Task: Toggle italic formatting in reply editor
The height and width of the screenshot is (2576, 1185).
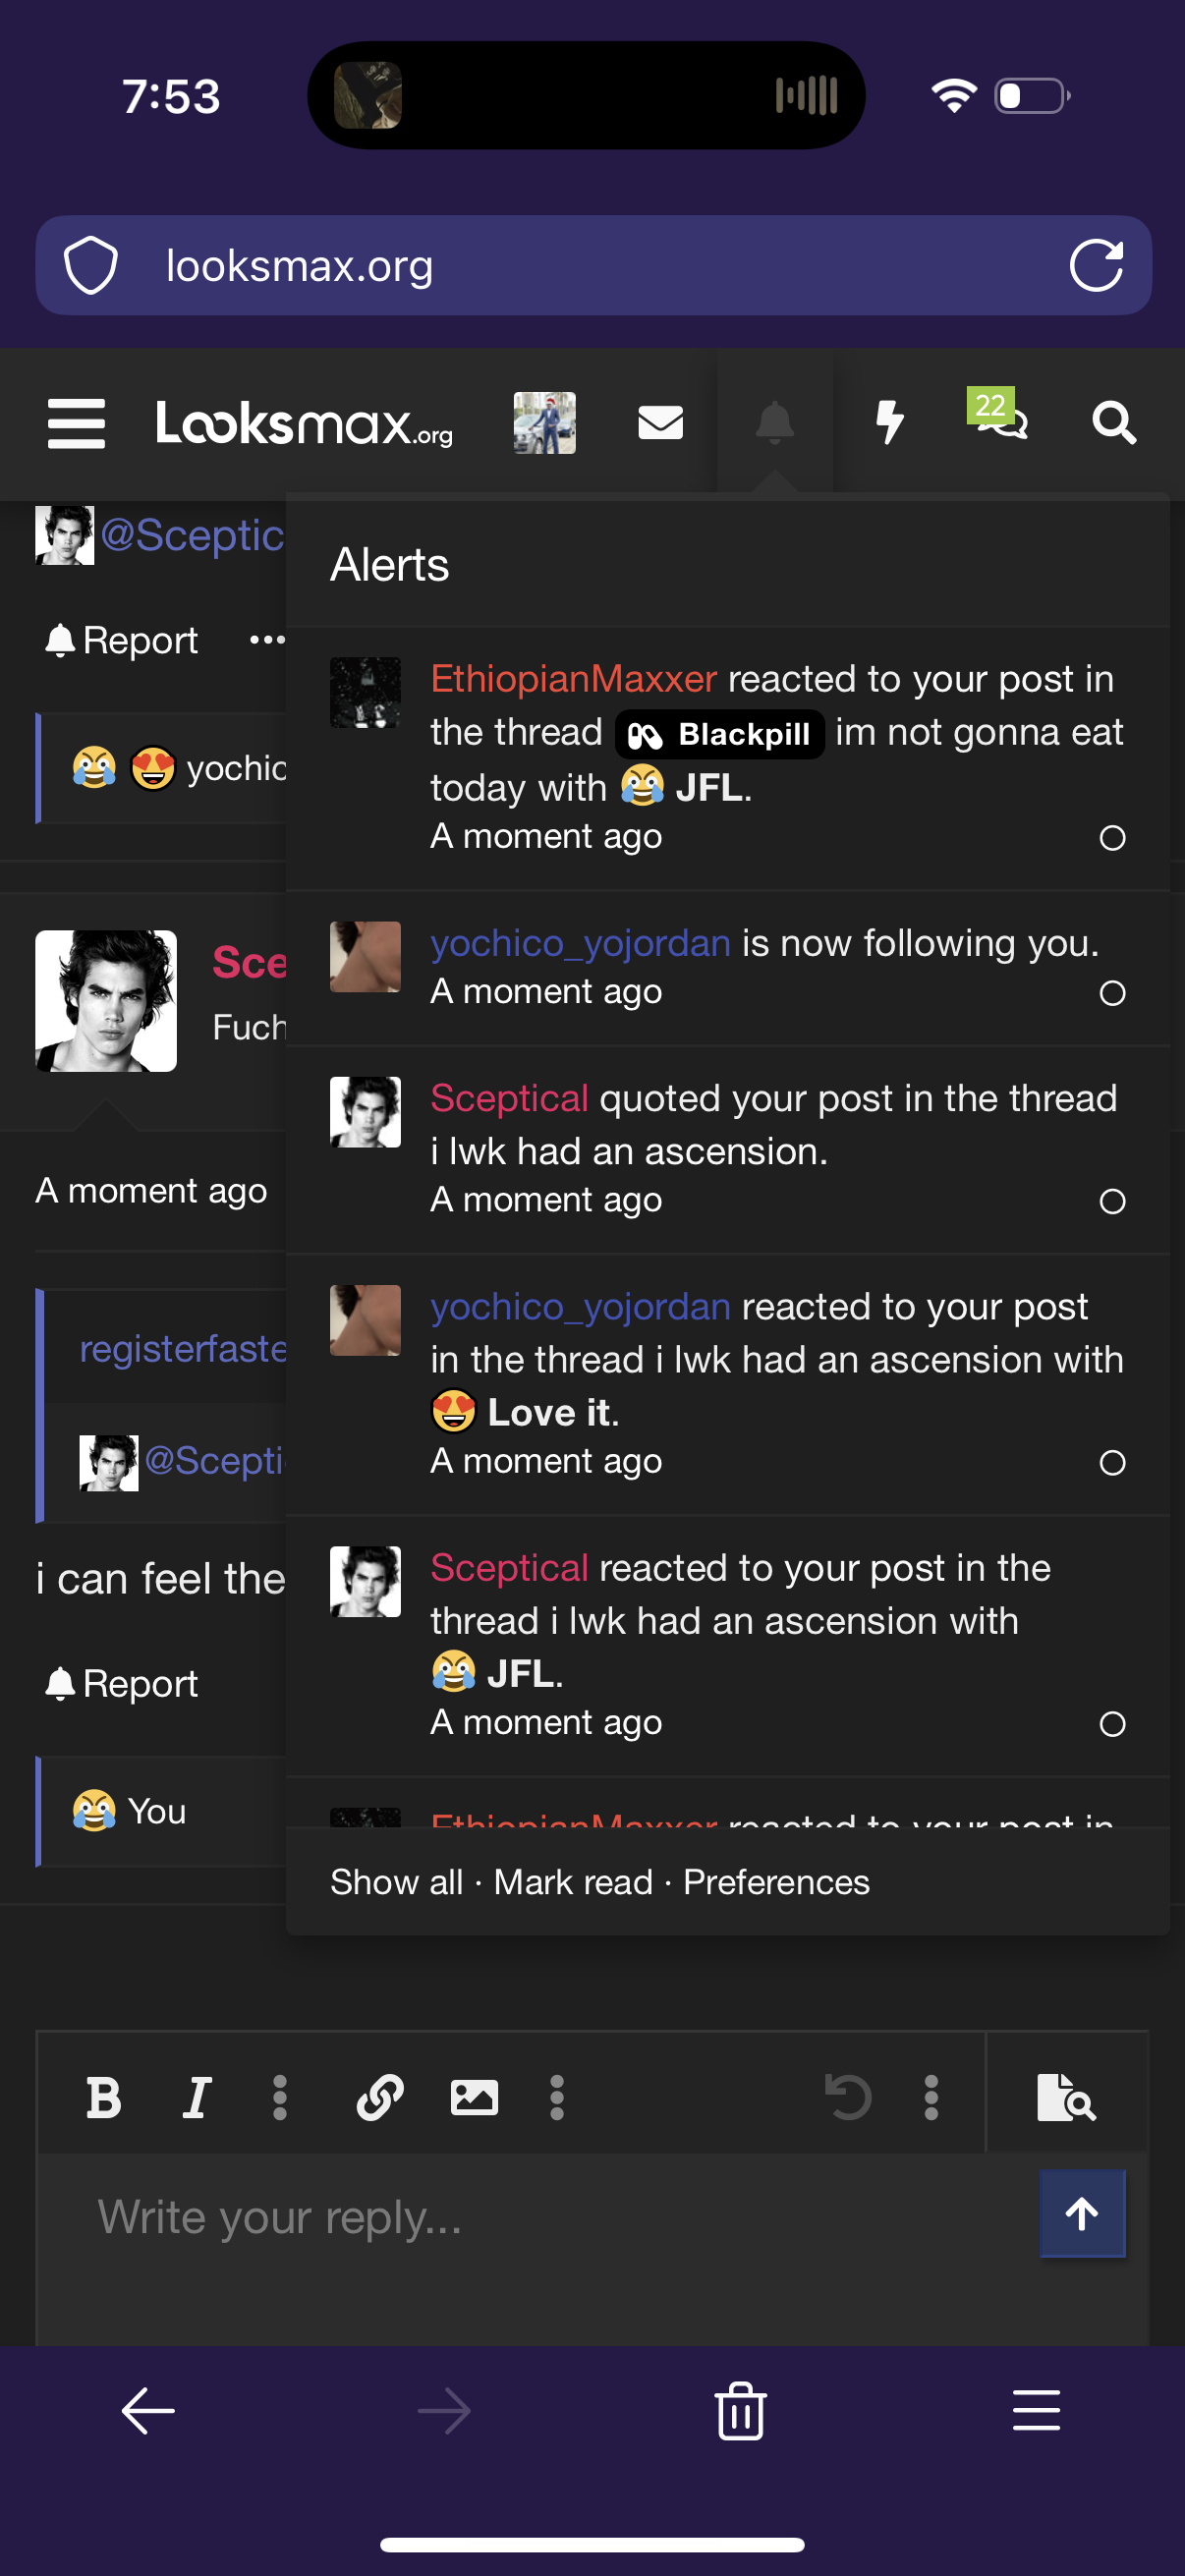Action: tap(197, 2097)
